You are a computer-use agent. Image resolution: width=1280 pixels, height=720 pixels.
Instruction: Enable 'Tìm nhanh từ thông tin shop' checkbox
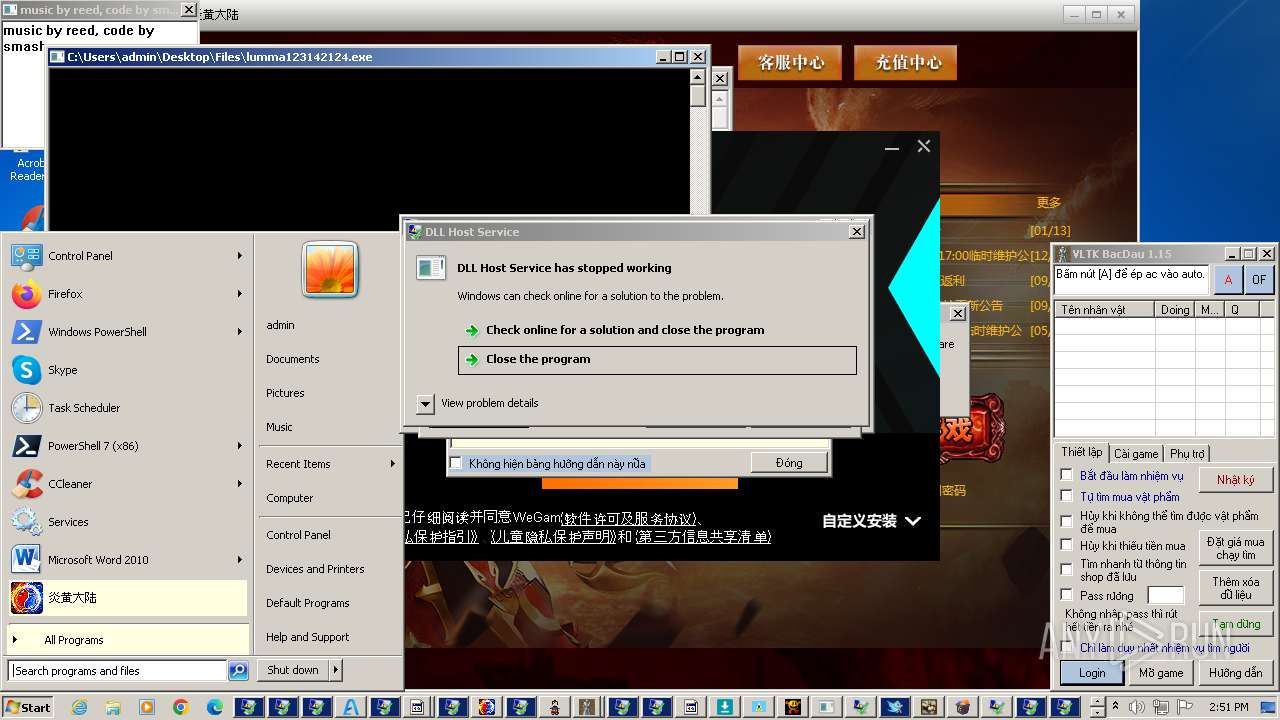coord(1067,568)
